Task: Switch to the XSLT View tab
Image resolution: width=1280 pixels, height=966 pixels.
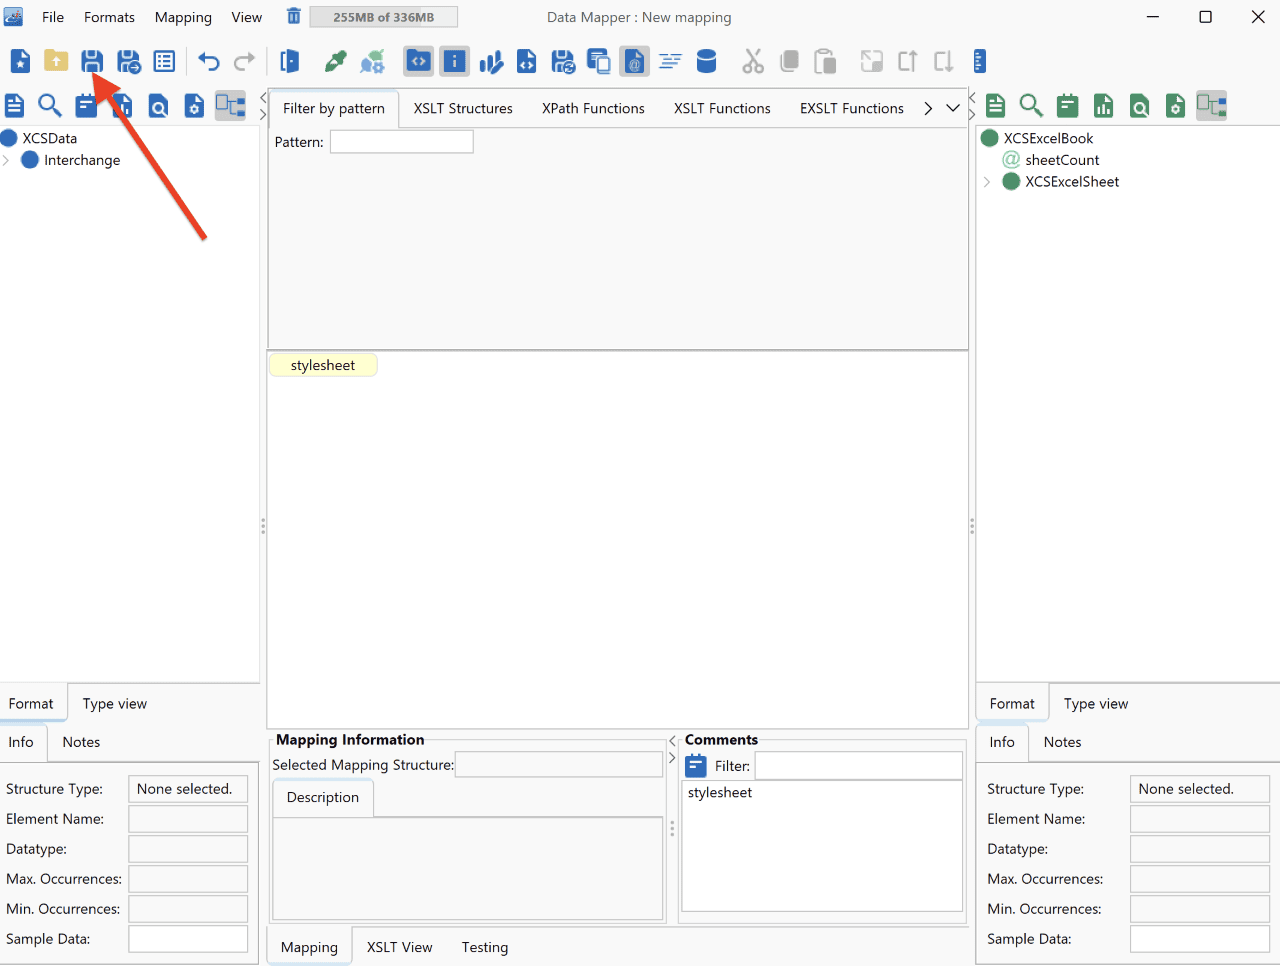Action: pyautogui.click(x=400, y=947)
